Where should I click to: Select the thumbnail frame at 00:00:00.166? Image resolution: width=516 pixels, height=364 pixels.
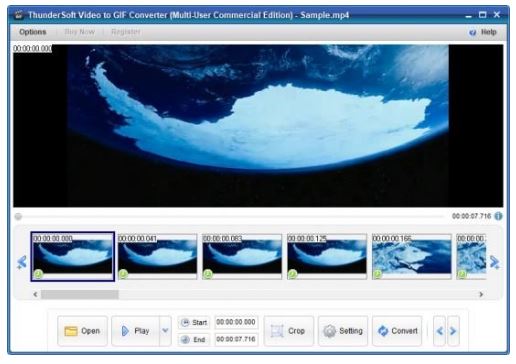412,256
